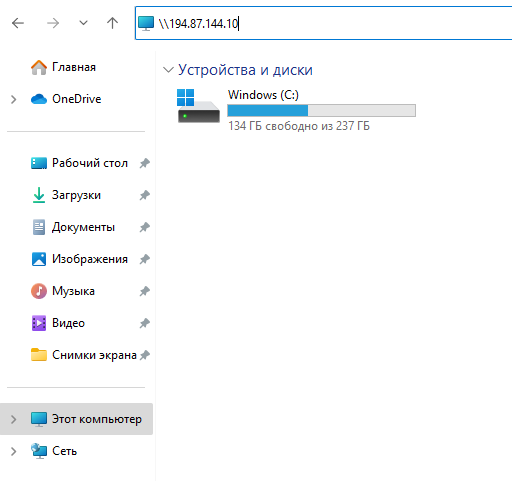
Task: Go up one folder level
Action: [x=112, y=23]
